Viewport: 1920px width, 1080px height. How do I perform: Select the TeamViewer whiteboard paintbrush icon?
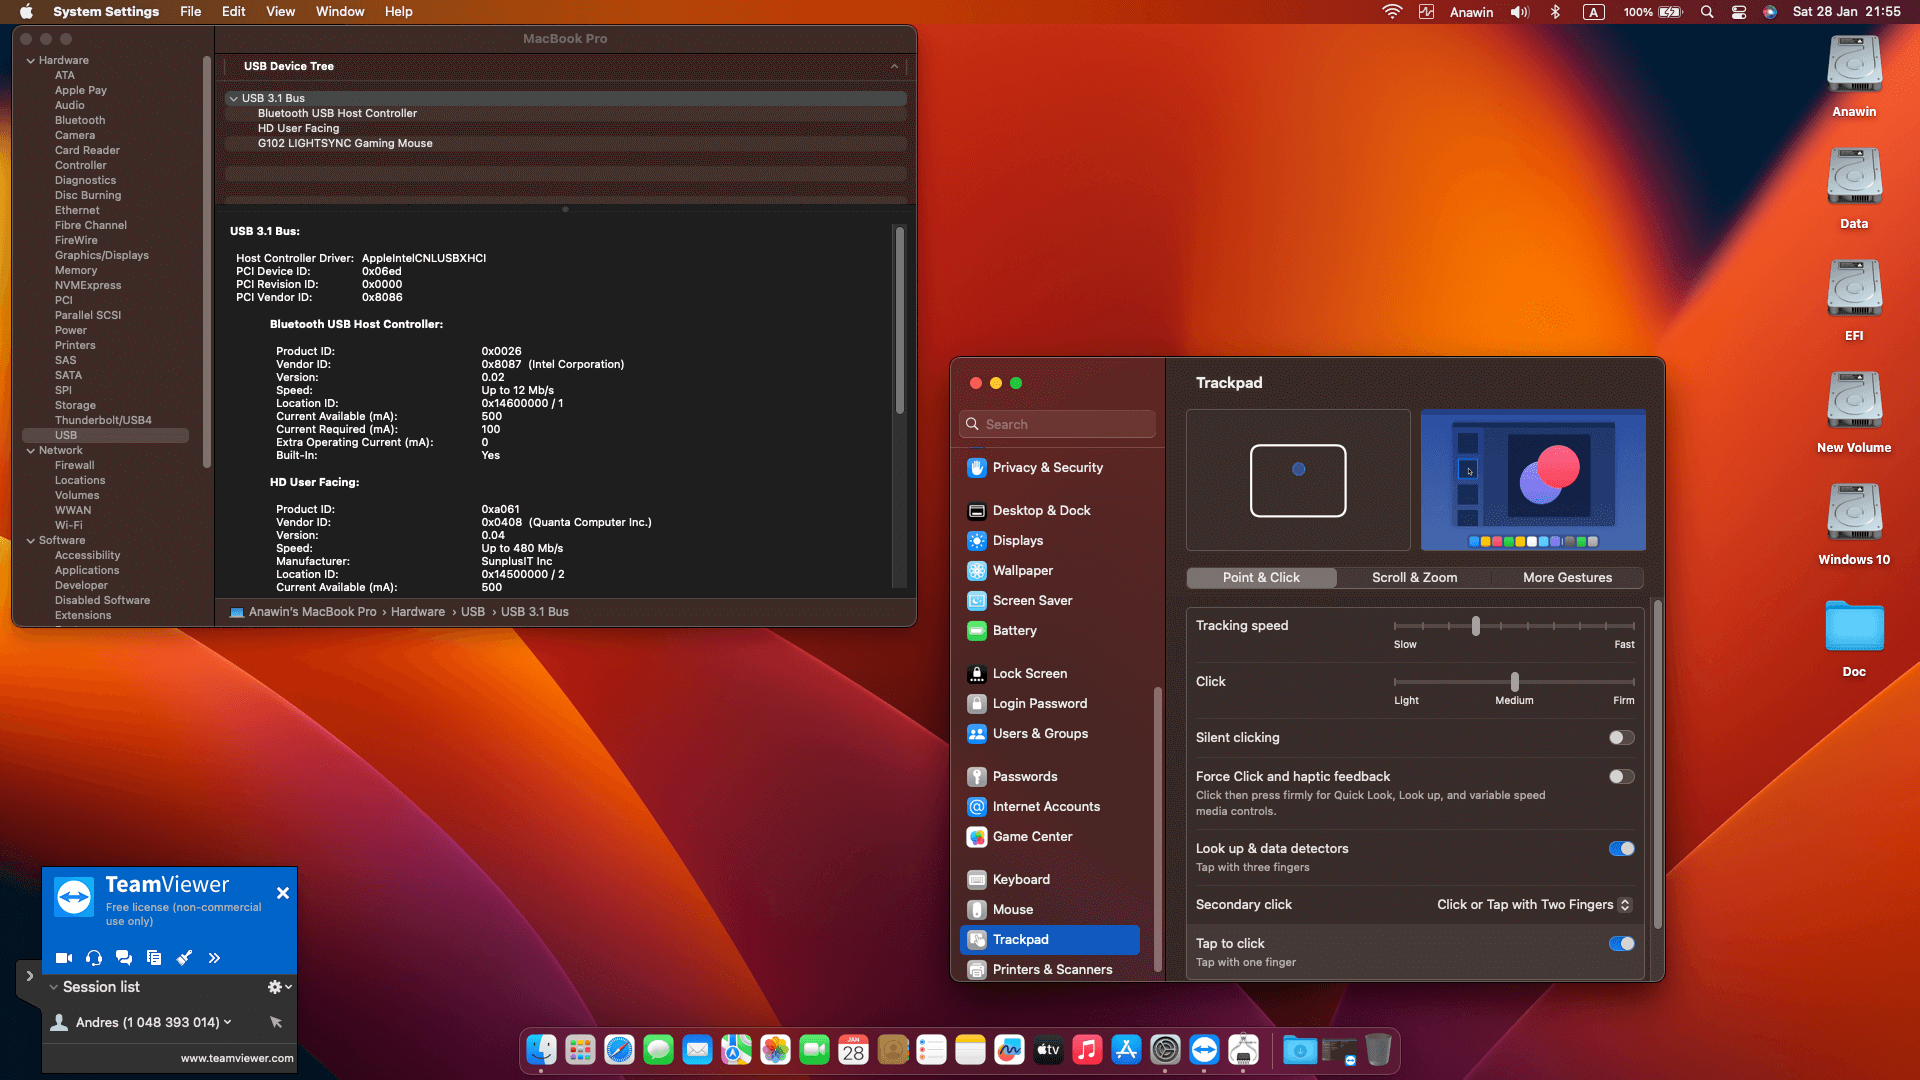184,957
